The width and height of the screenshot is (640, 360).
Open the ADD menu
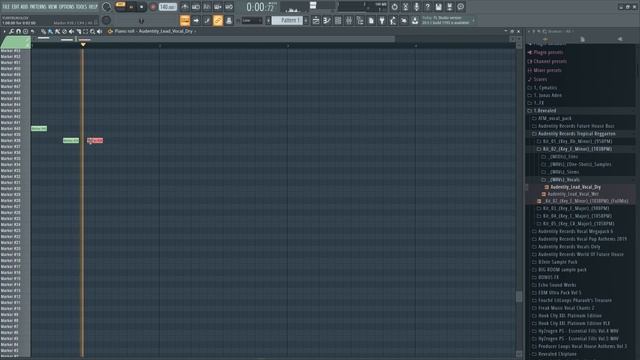point(24,7)
